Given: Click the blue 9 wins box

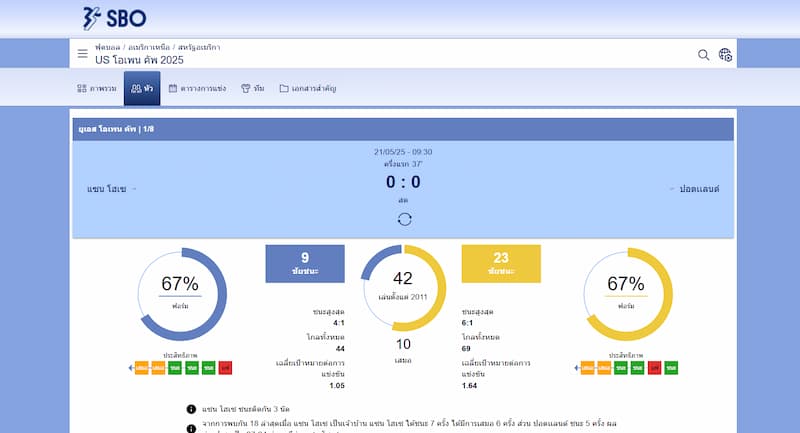Looking at the screenshot, I should point(305,264).
